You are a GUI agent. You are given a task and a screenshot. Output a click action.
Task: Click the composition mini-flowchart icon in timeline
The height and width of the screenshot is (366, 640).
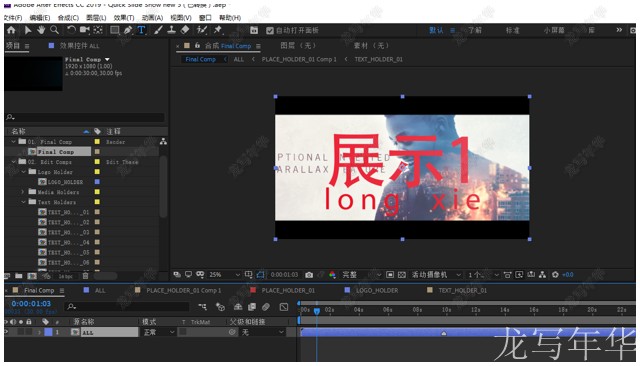click(202, 306)
